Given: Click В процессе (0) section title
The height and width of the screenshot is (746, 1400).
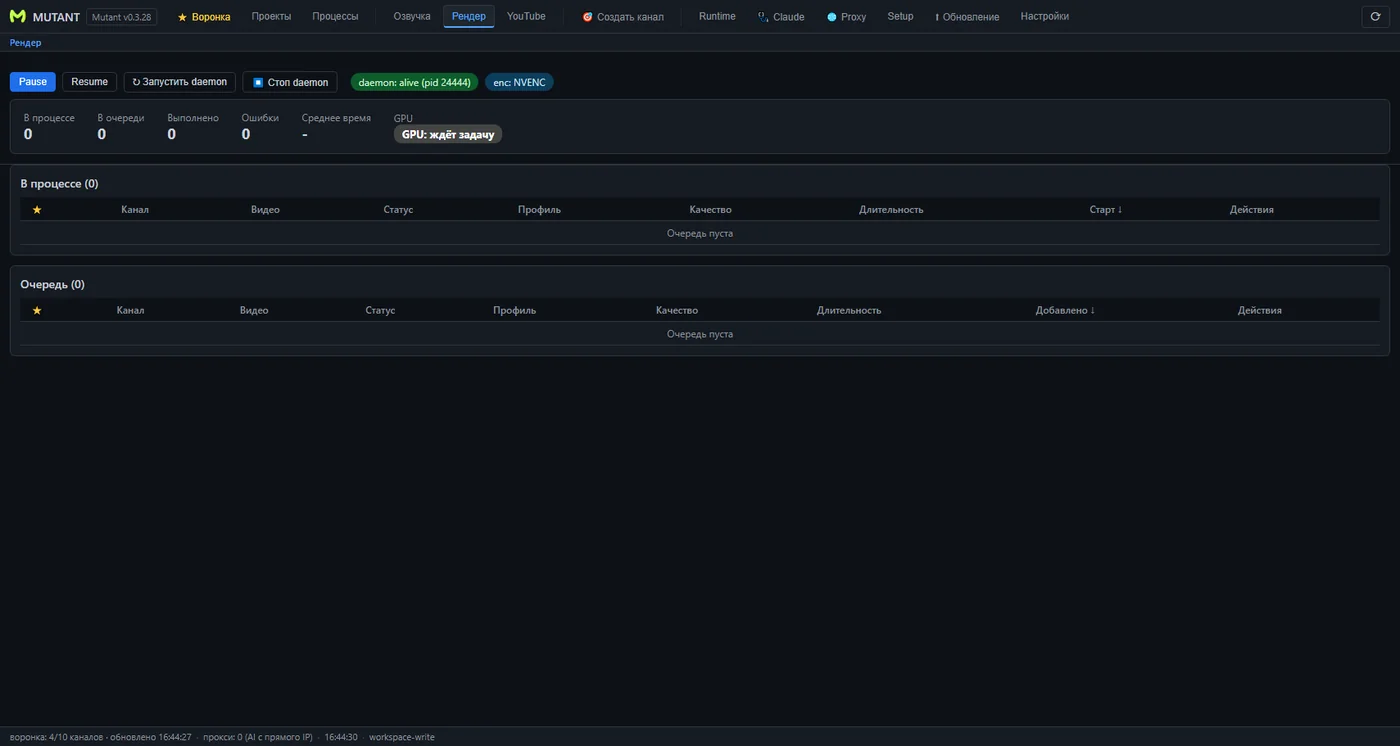Looking at the screenshot, I should 59,184.
